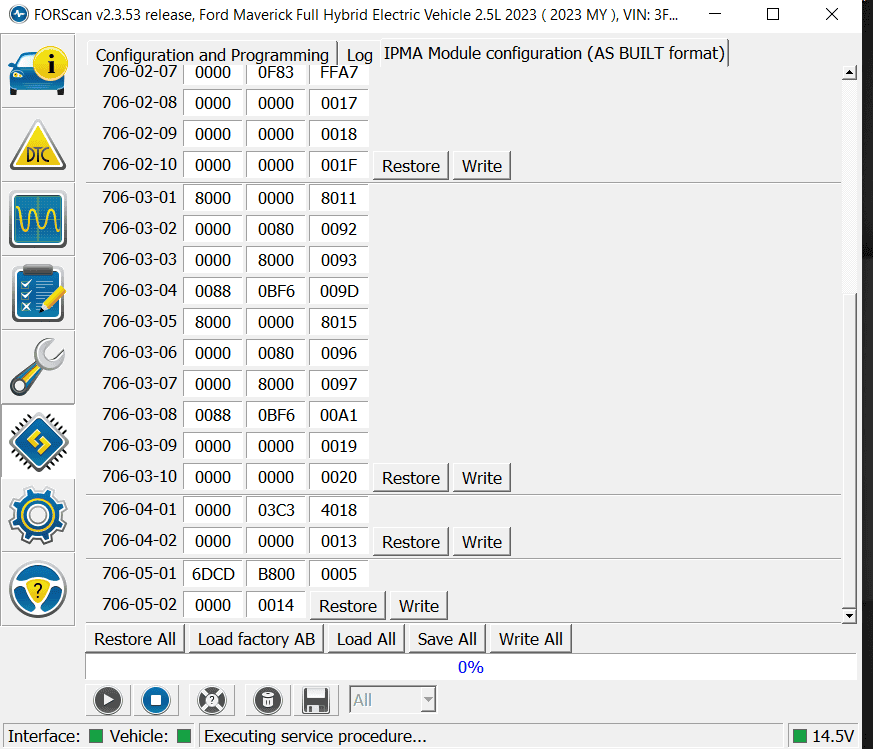Viewport: 873px width, 749px height.
Task: Edit the 001F field in 706-02-10
Action: [x=339, y=165]
